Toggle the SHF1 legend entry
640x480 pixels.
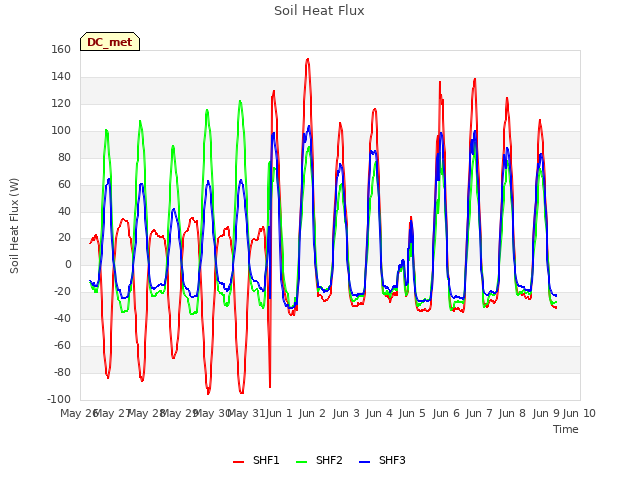(x=256, y=460)
